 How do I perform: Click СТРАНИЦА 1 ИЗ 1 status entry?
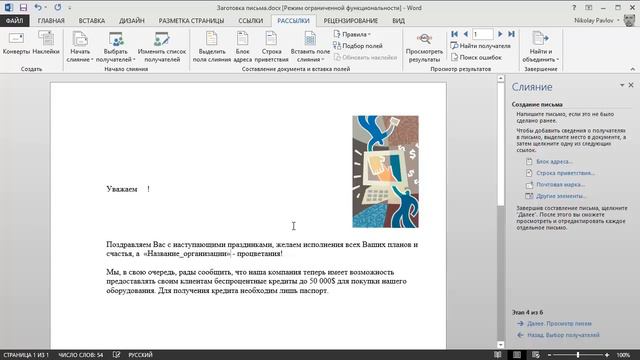[26, 355]
